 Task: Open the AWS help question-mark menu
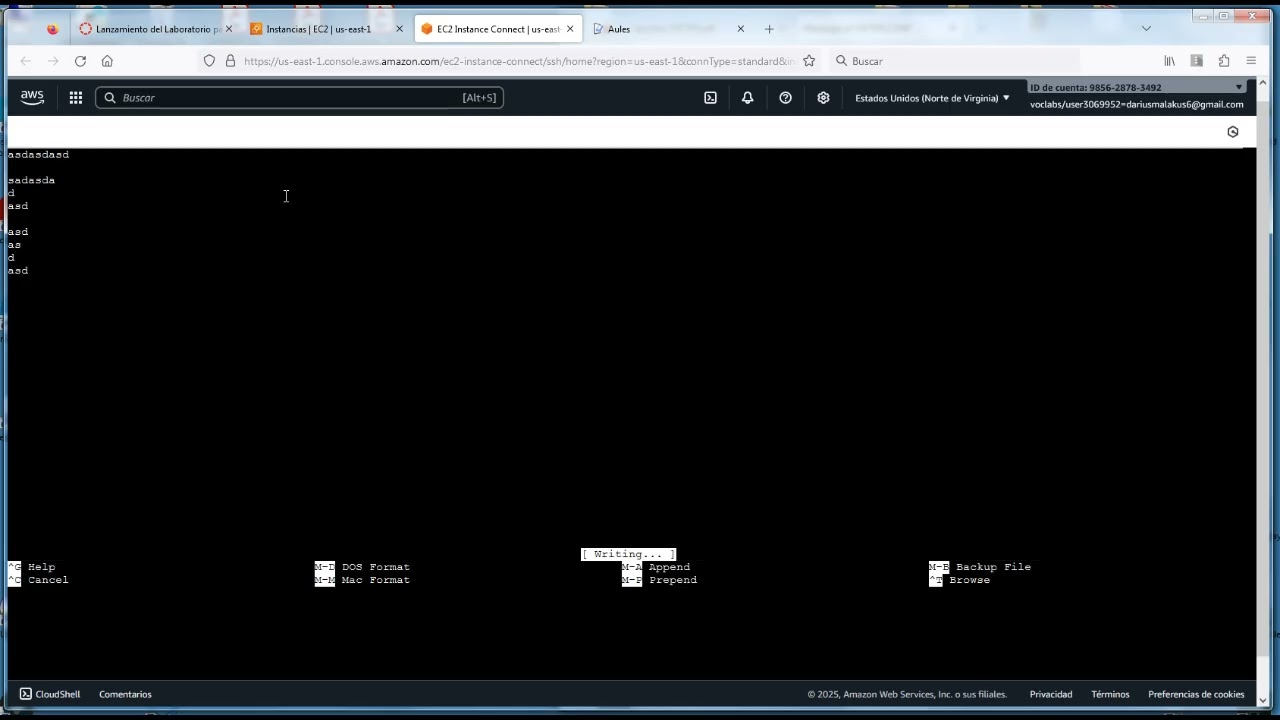785,98
